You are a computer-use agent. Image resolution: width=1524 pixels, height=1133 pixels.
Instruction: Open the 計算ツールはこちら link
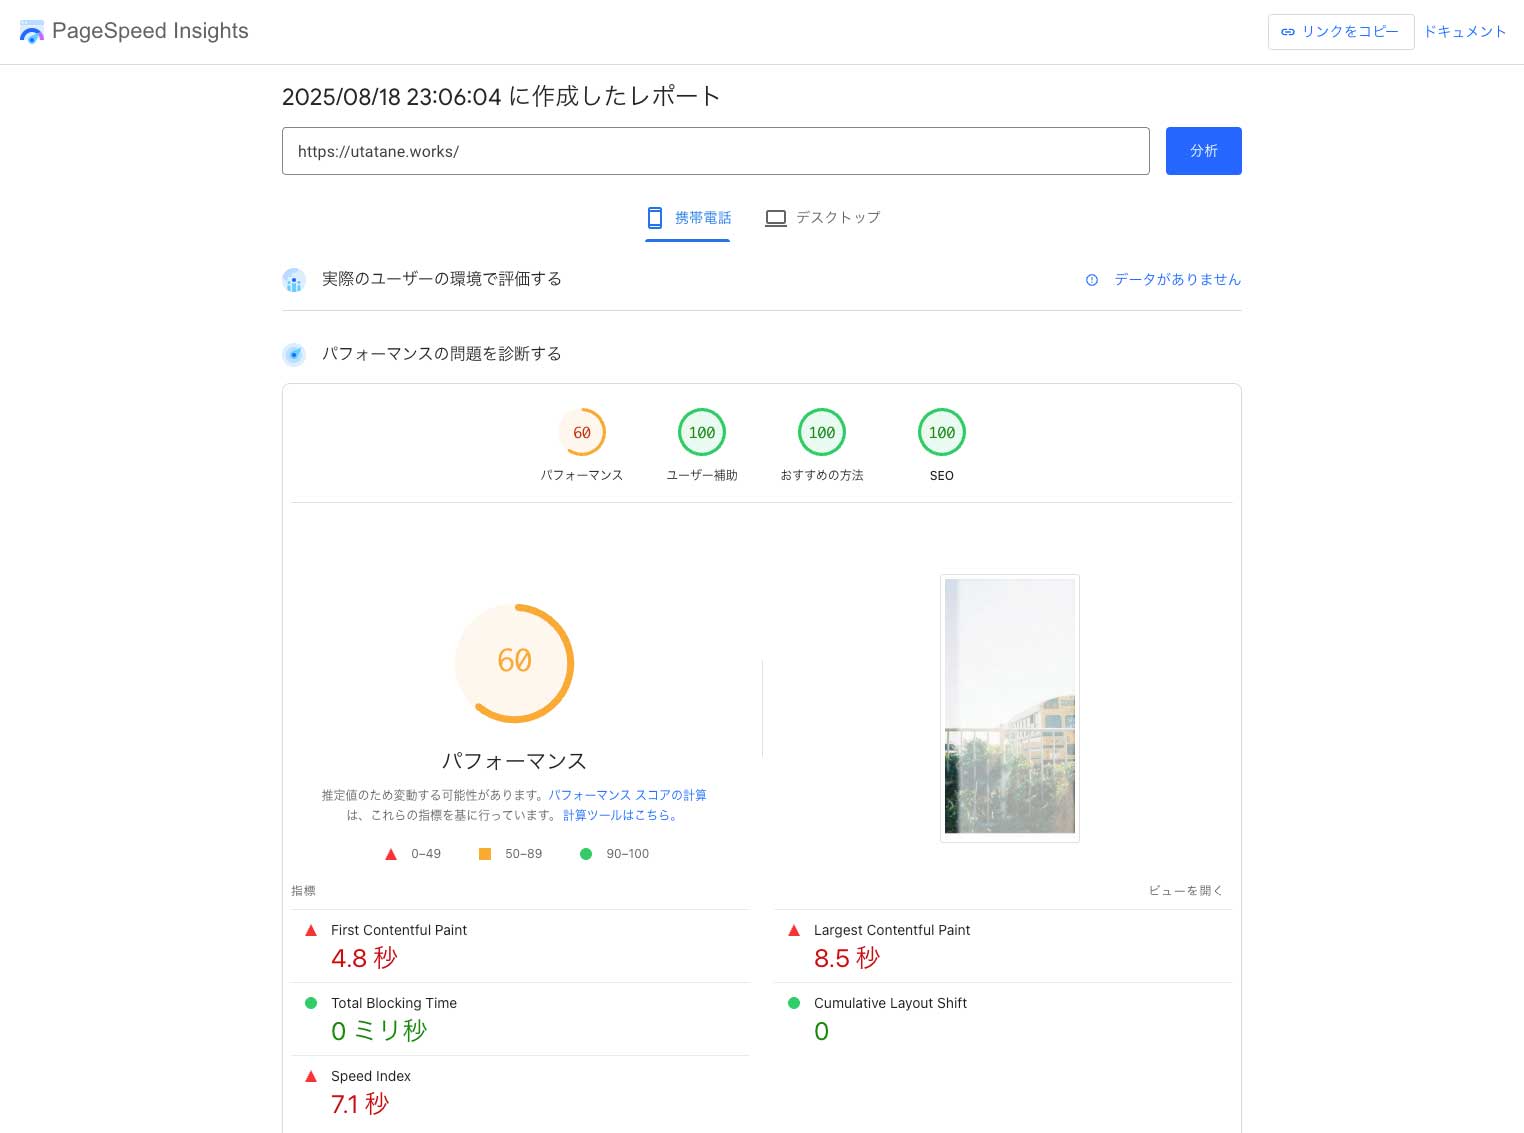620,815
